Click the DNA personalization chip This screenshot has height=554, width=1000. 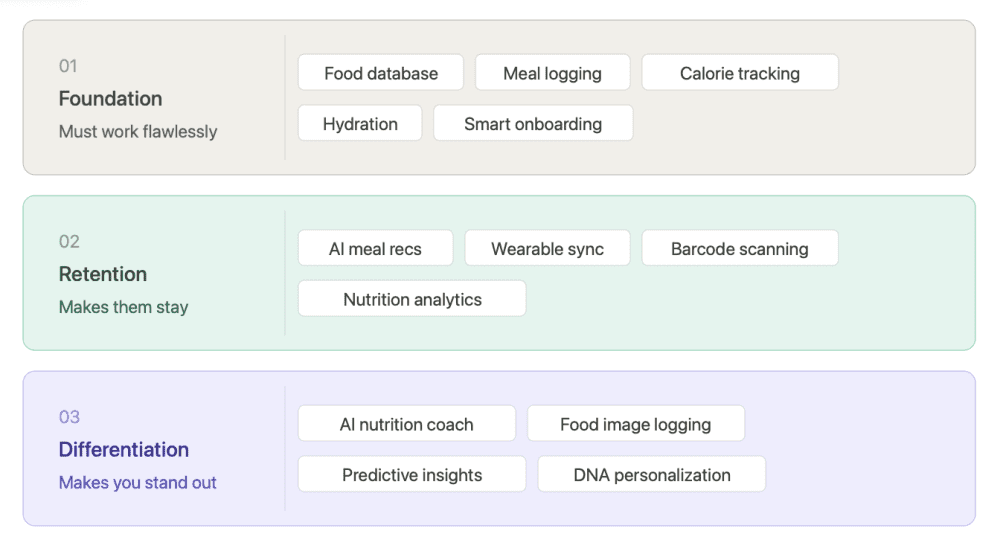pos(652,475)
